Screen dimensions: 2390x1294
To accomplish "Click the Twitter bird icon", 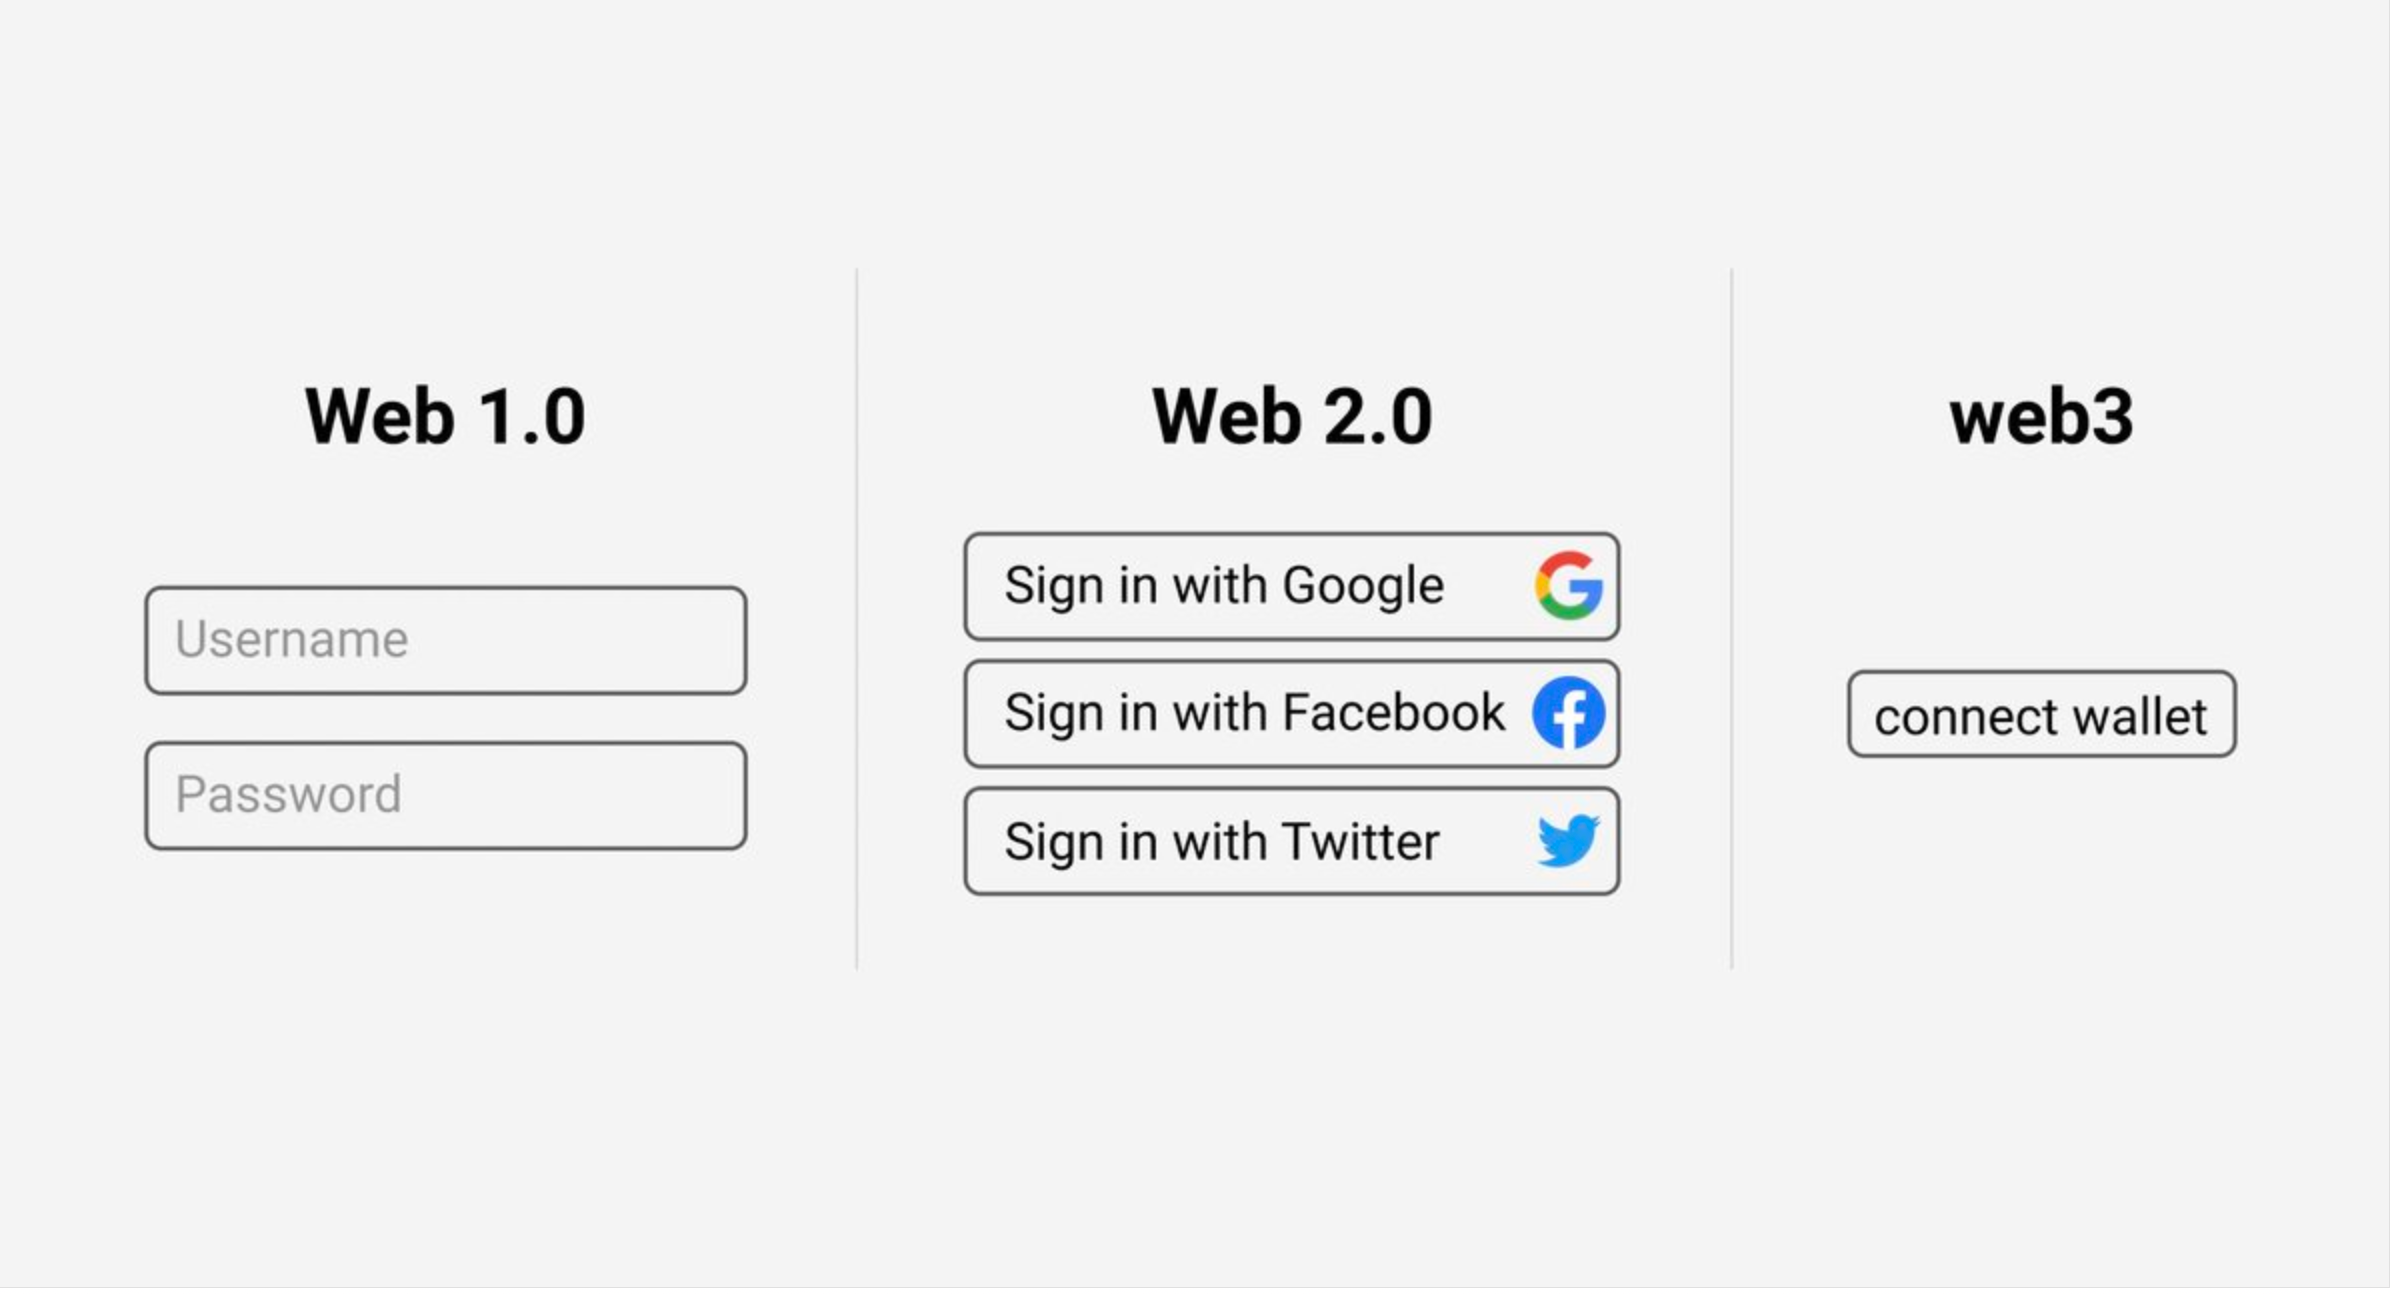I will (x=1568, y=840).
